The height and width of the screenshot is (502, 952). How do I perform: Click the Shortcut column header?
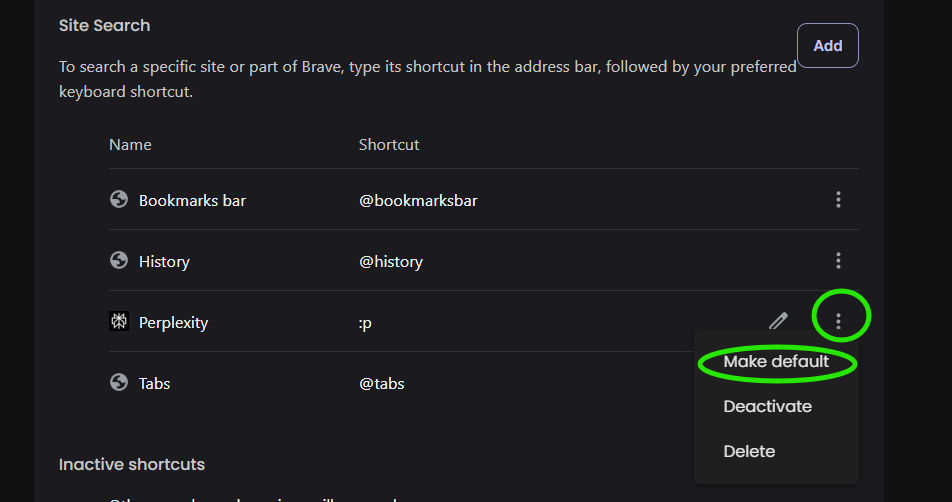pos(389,145)
